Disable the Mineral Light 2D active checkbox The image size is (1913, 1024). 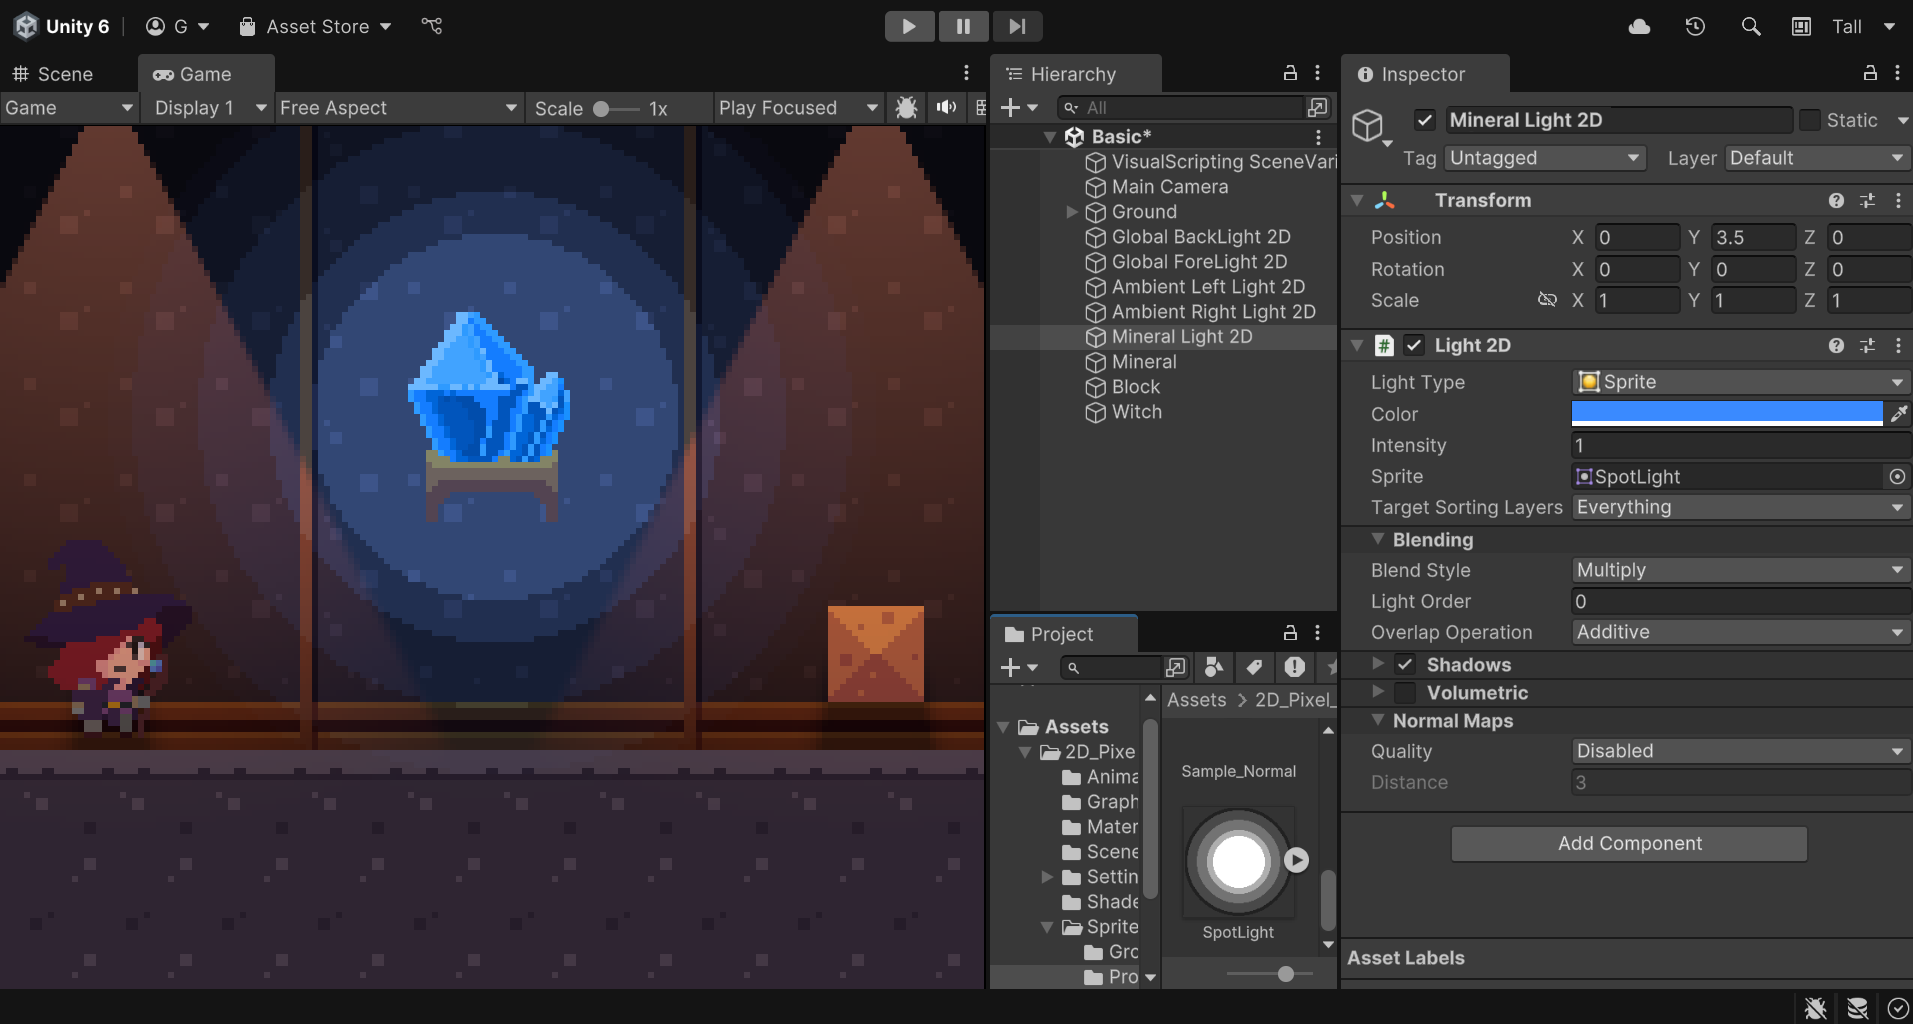1425,120
